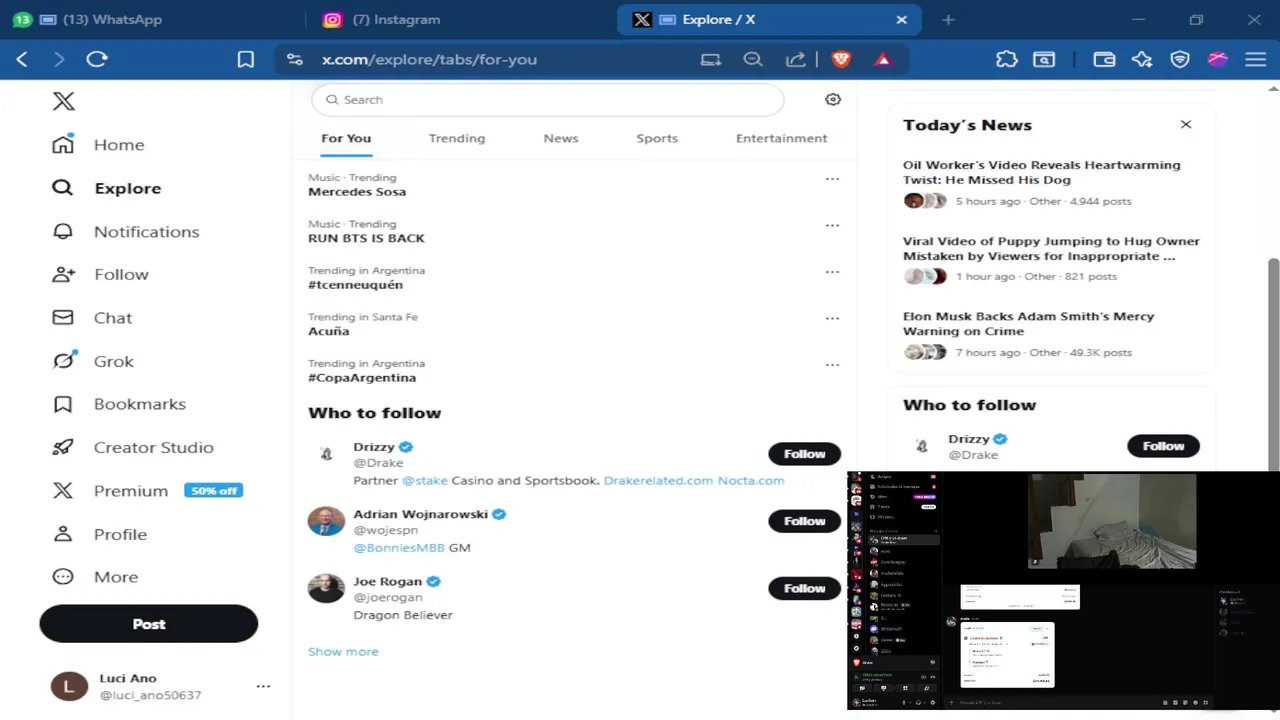Click Show more link
The width and height of the screenshot is (1280, 720).
tap(343, 652)
